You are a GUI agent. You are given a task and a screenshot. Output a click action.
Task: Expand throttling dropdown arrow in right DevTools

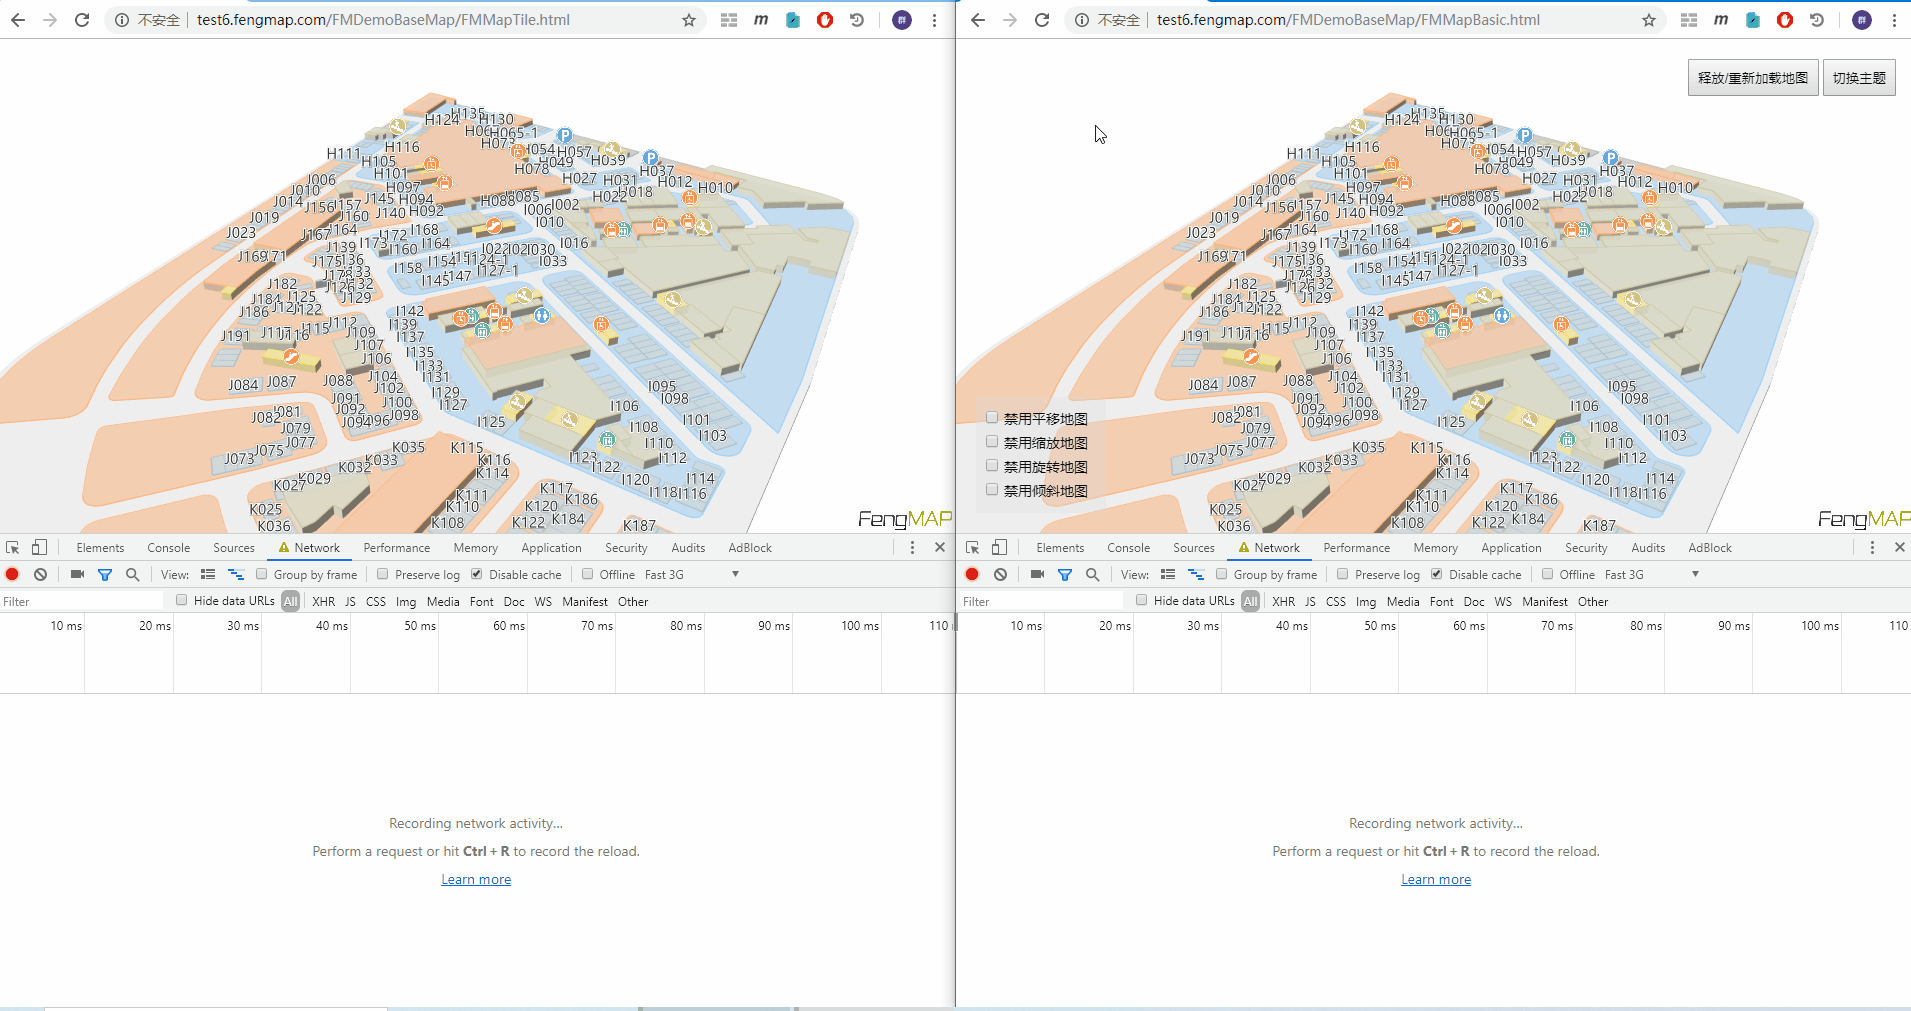coord(1695,574)
